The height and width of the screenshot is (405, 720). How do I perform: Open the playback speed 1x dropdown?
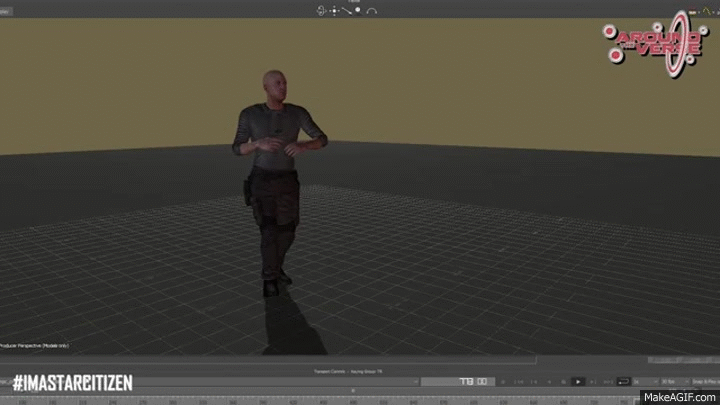(646, 382)
